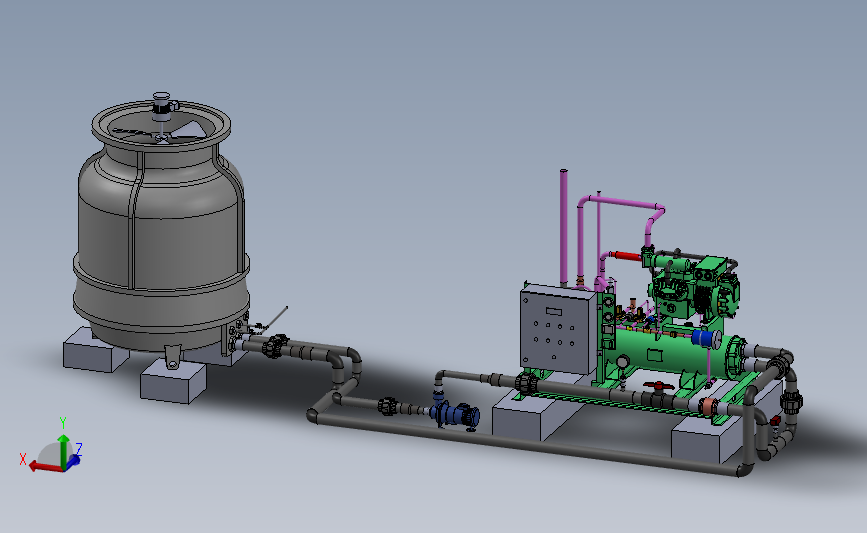Select the front concrete block under the cooling tower
The height and width of the screenshot is (533, 867).
[x=173, y=383]
